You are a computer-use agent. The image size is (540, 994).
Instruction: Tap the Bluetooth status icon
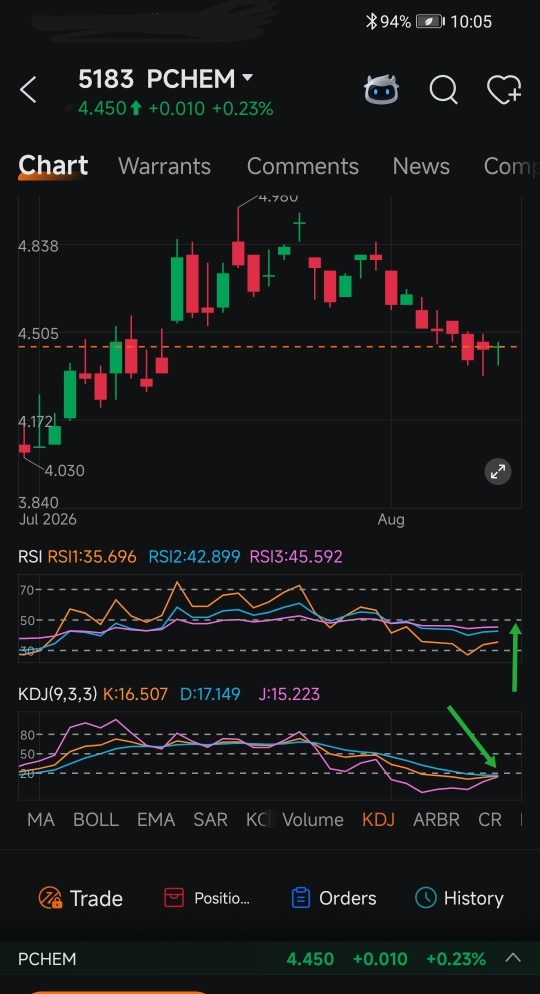click(x=371, y=21)
